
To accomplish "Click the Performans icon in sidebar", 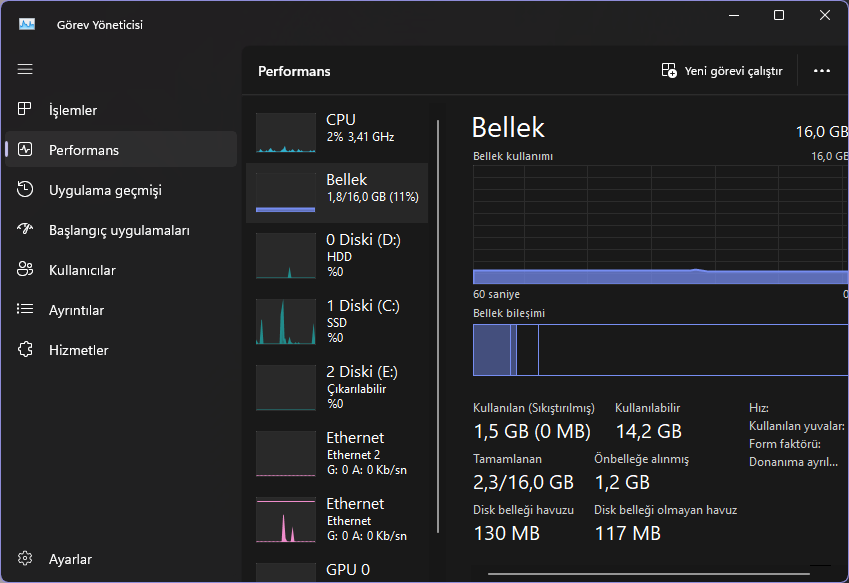I will click(x=25, y=150).
